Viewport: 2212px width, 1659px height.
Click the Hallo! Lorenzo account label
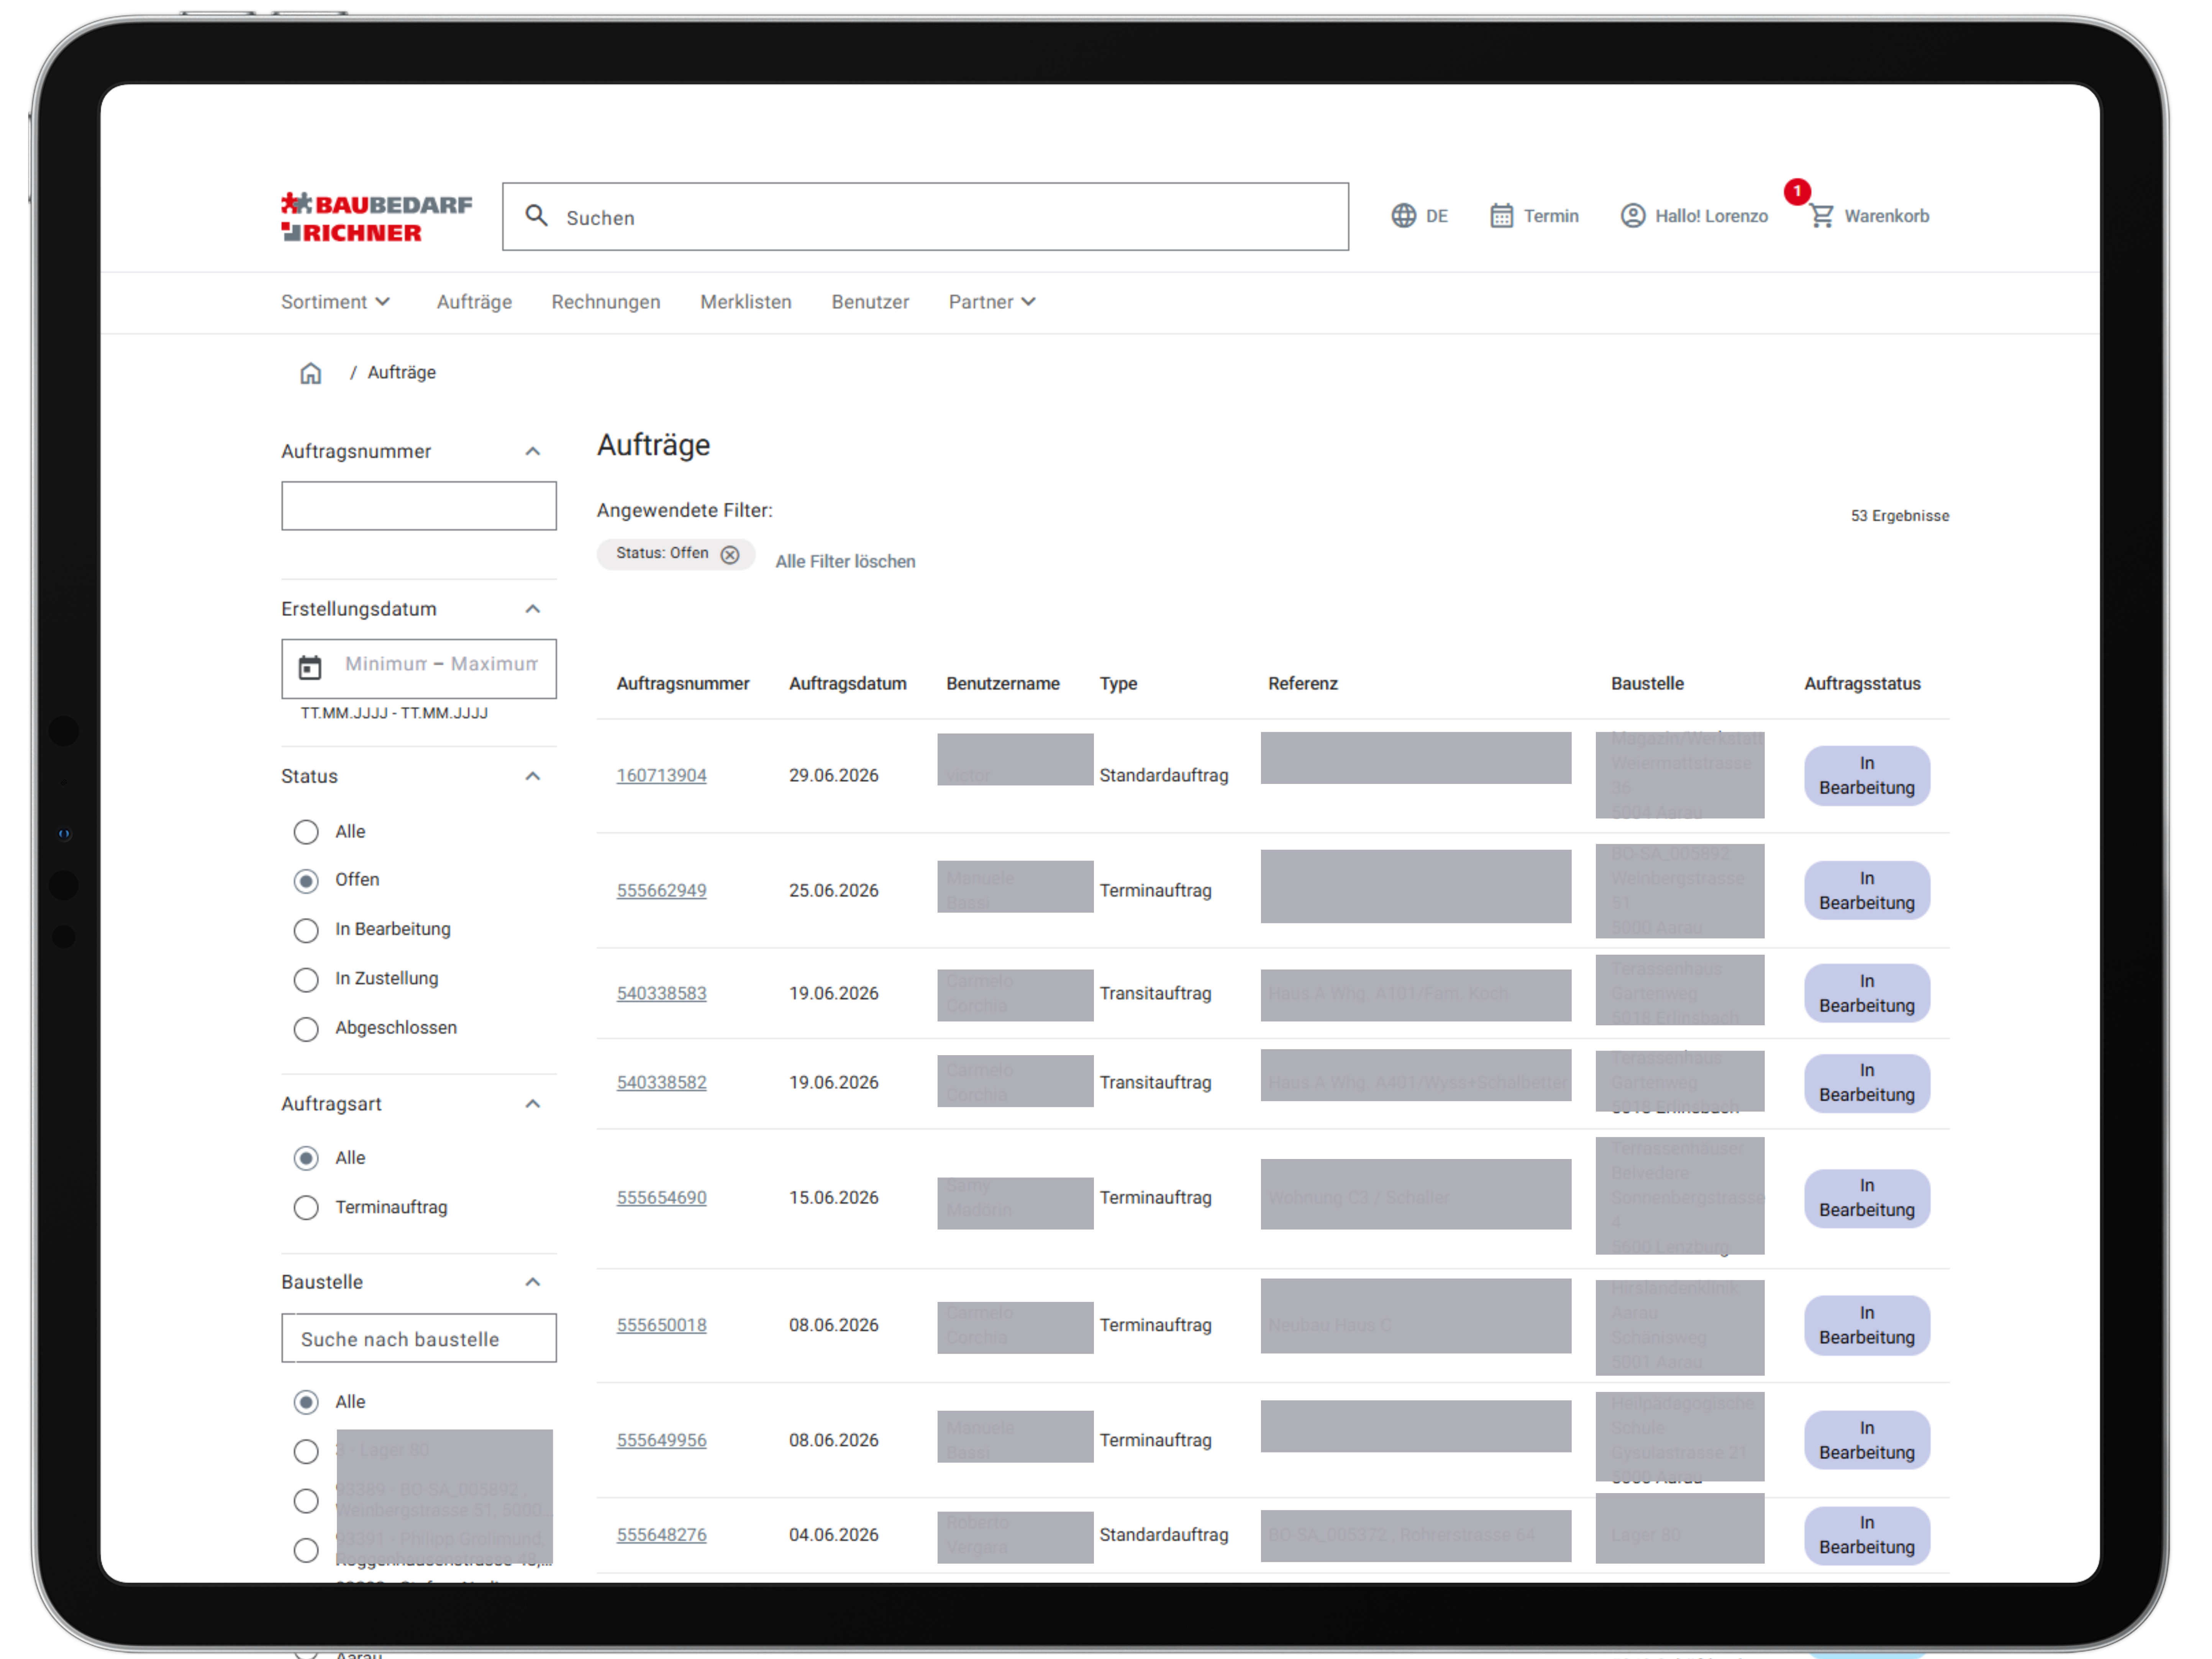pos(1711,217)
